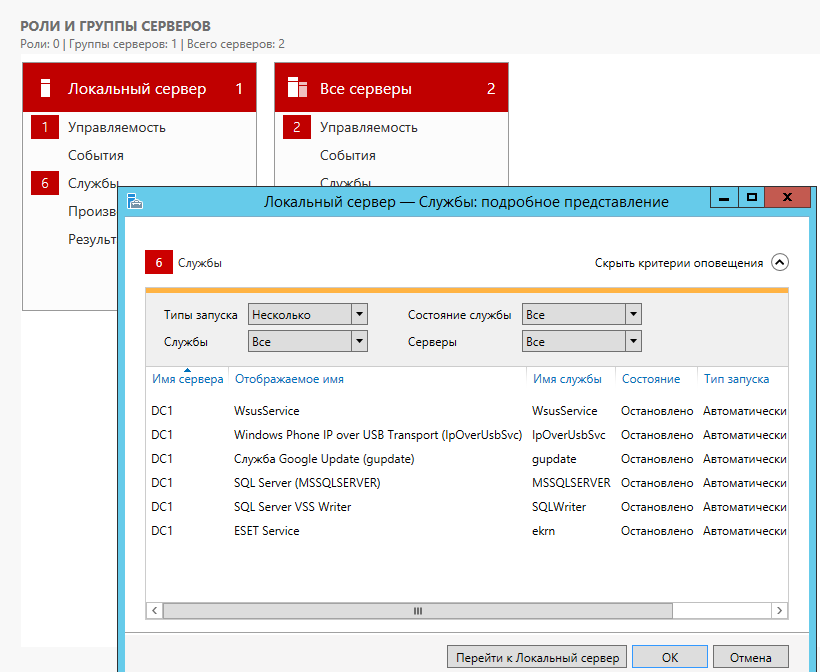Select the SQL Server (MSSQLSERVER) row
Screen dimensions: 820x672
[x=467, y=483]
